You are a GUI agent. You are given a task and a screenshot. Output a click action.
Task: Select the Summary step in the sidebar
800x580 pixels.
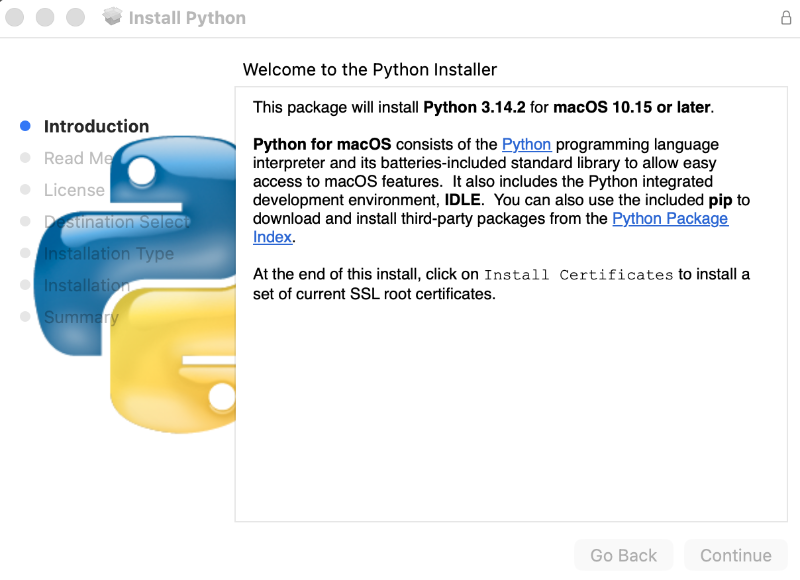pyautogui.click(x=80, y=318)
